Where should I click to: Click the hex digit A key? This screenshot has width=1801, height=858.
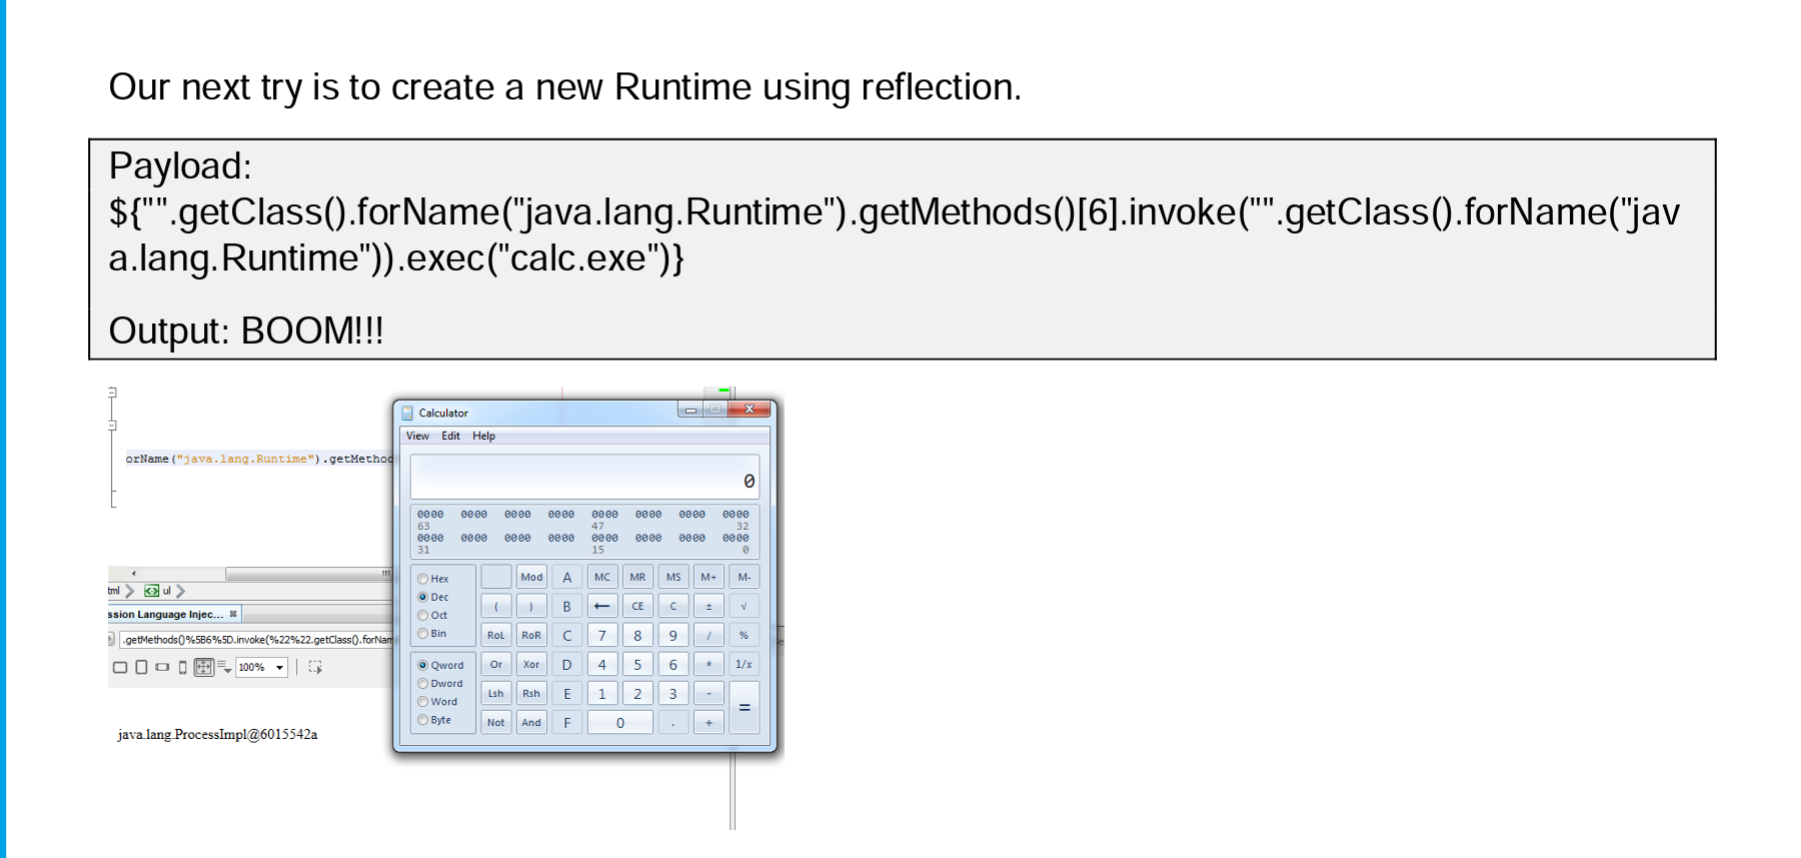point(567,577)
